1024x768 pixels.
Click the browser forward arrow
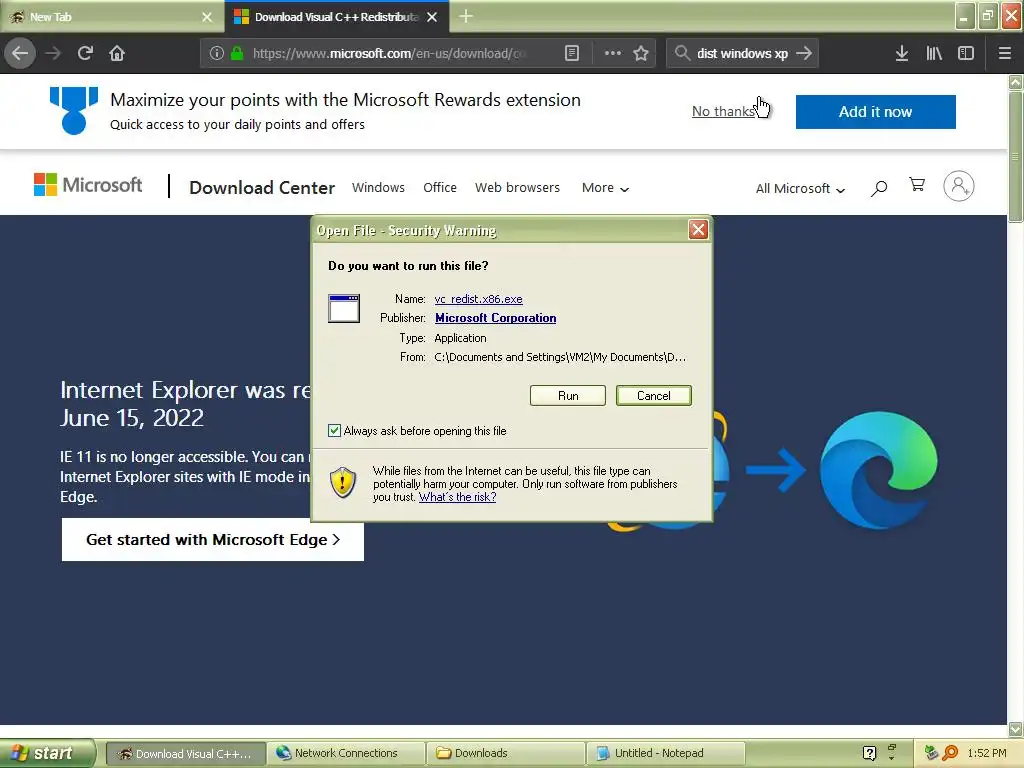point(53,53)
